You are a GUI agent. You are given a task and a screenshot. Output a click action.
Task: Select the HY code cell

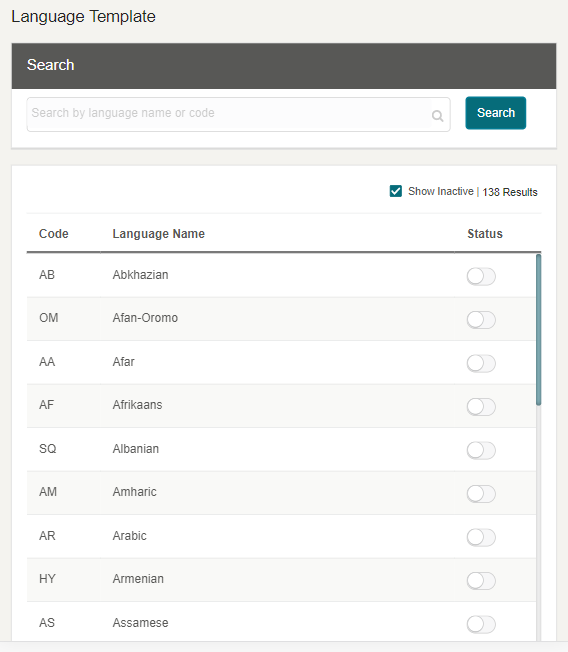click(x=47, y=579)
